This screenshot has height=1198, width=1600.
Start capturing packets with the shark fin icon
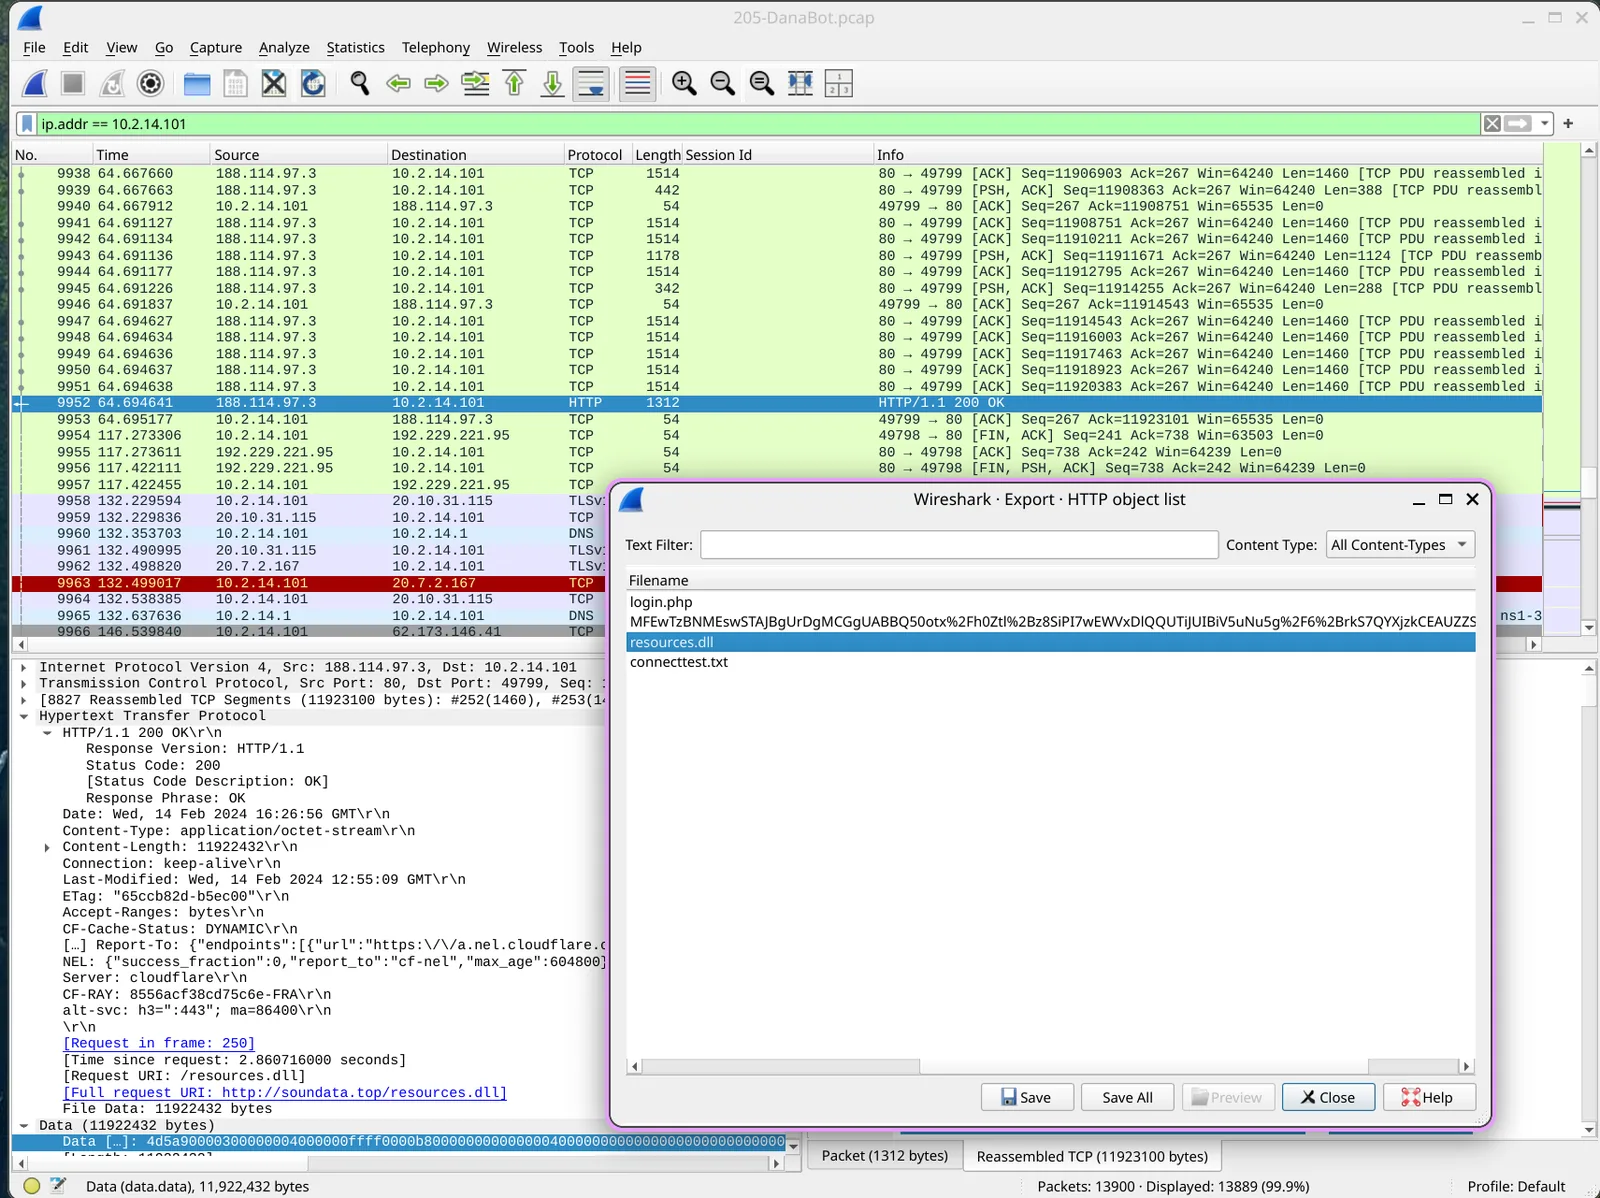click(35, 84)
